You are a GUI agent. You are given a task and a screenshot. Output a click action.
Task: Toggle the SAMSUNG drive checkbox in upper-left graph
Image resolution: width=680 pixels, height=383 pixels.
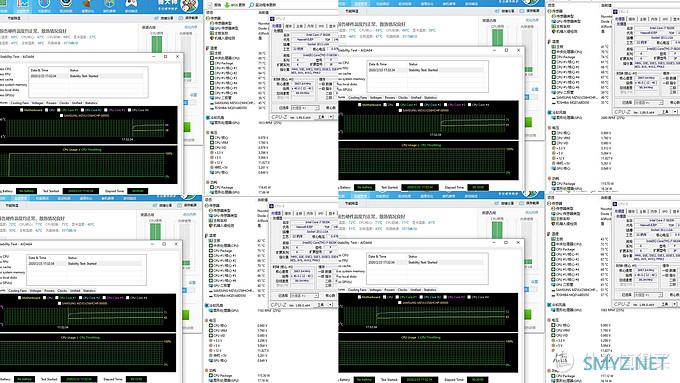tap(61, 115)
